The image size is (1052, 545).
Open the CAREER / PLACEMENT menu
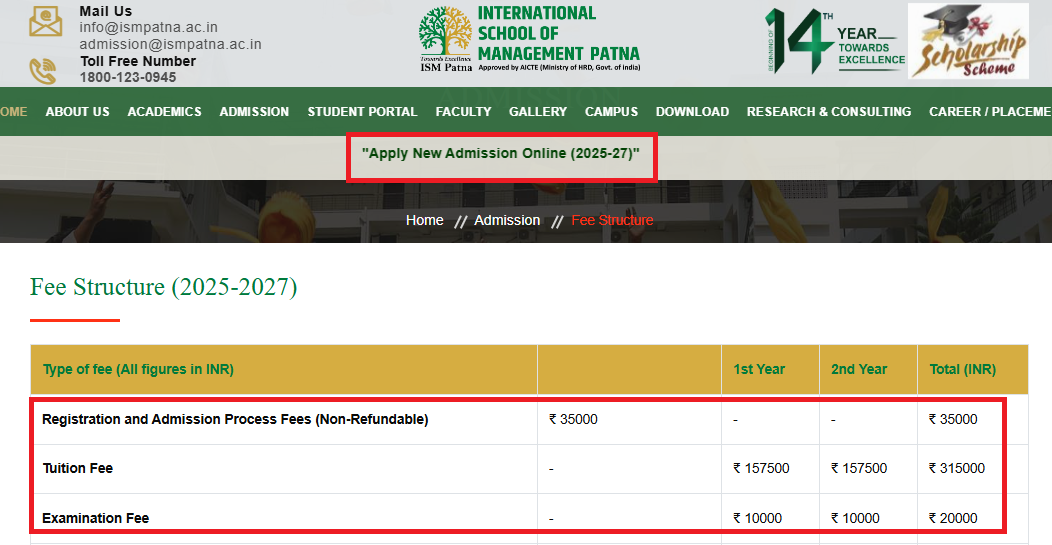point(990,111)
